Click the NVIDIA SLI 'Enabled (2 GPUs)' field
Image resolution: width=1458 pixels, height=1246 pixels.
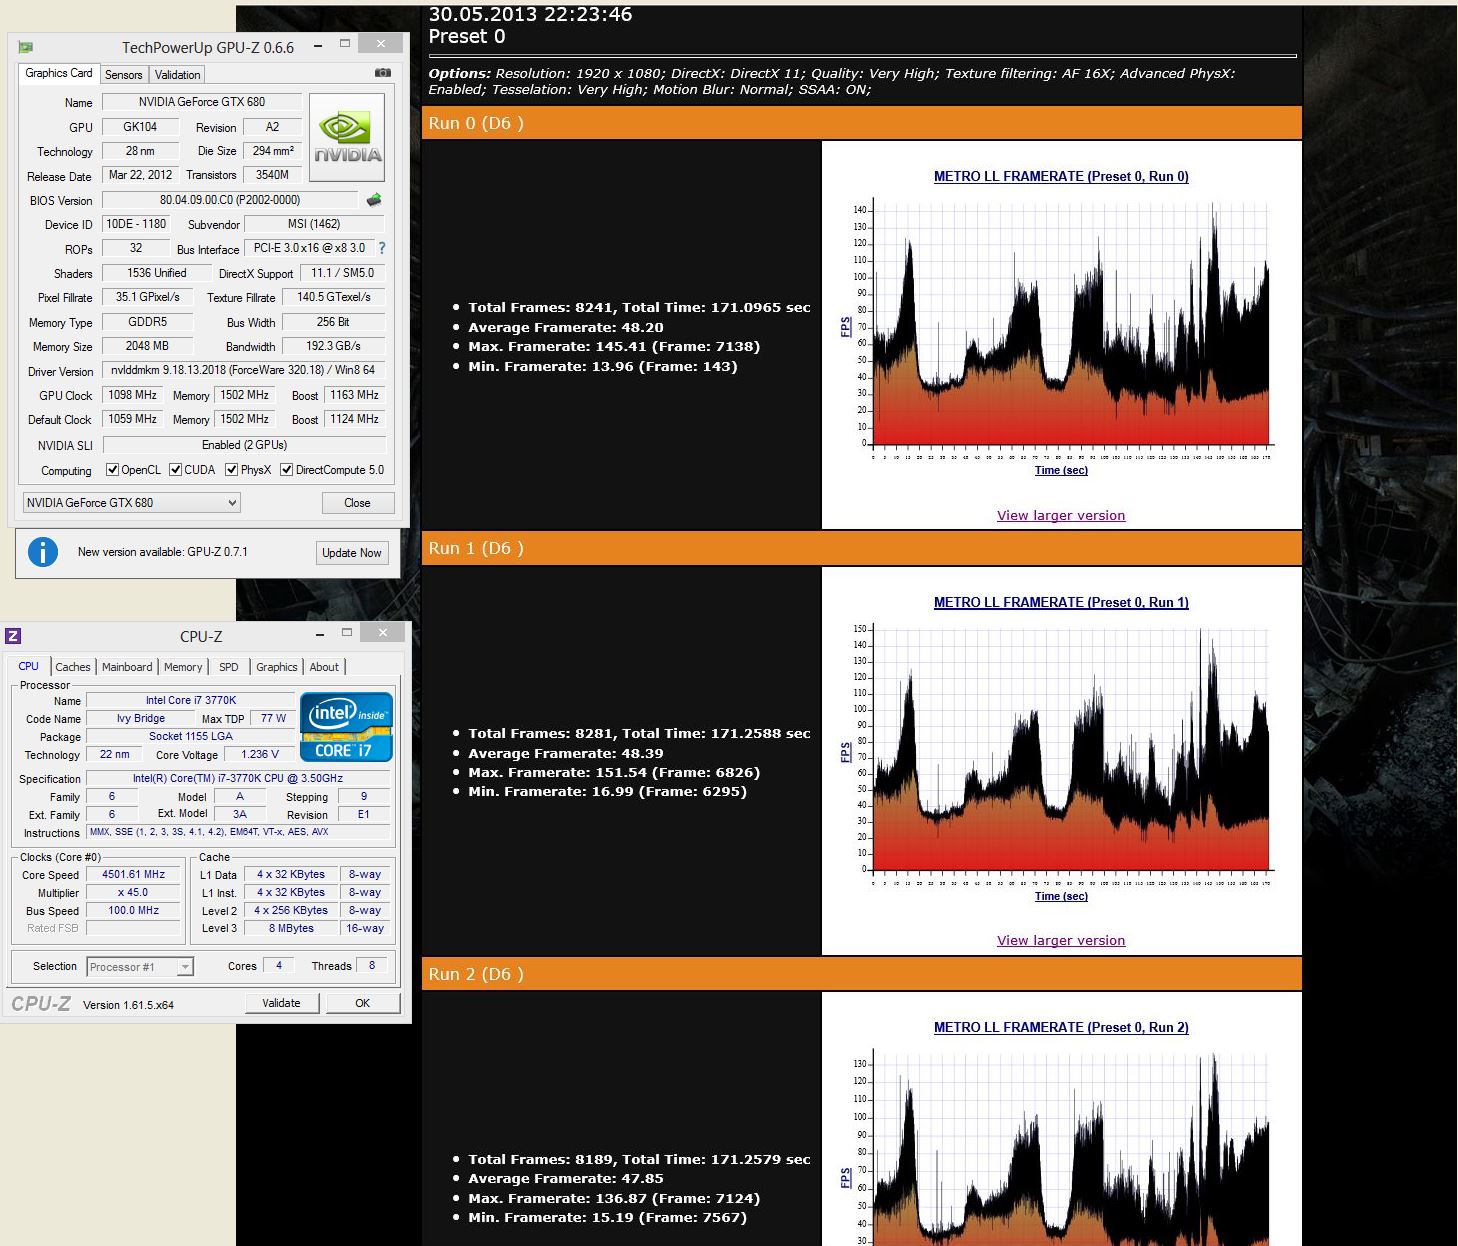(x=244, y=445)
